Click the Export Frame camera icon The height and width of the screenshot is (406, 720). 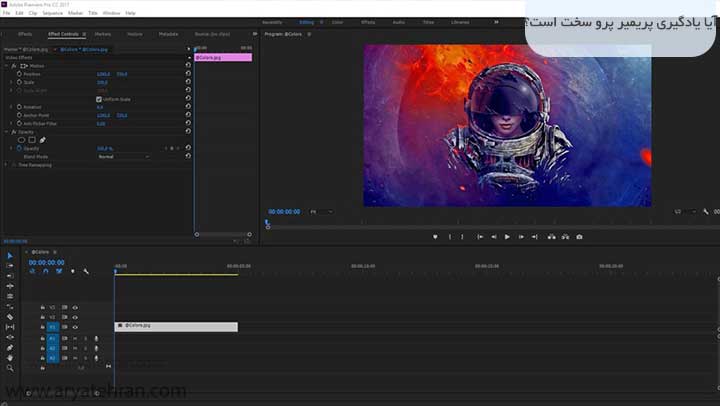pyautogui.click(x=579, y=237)
